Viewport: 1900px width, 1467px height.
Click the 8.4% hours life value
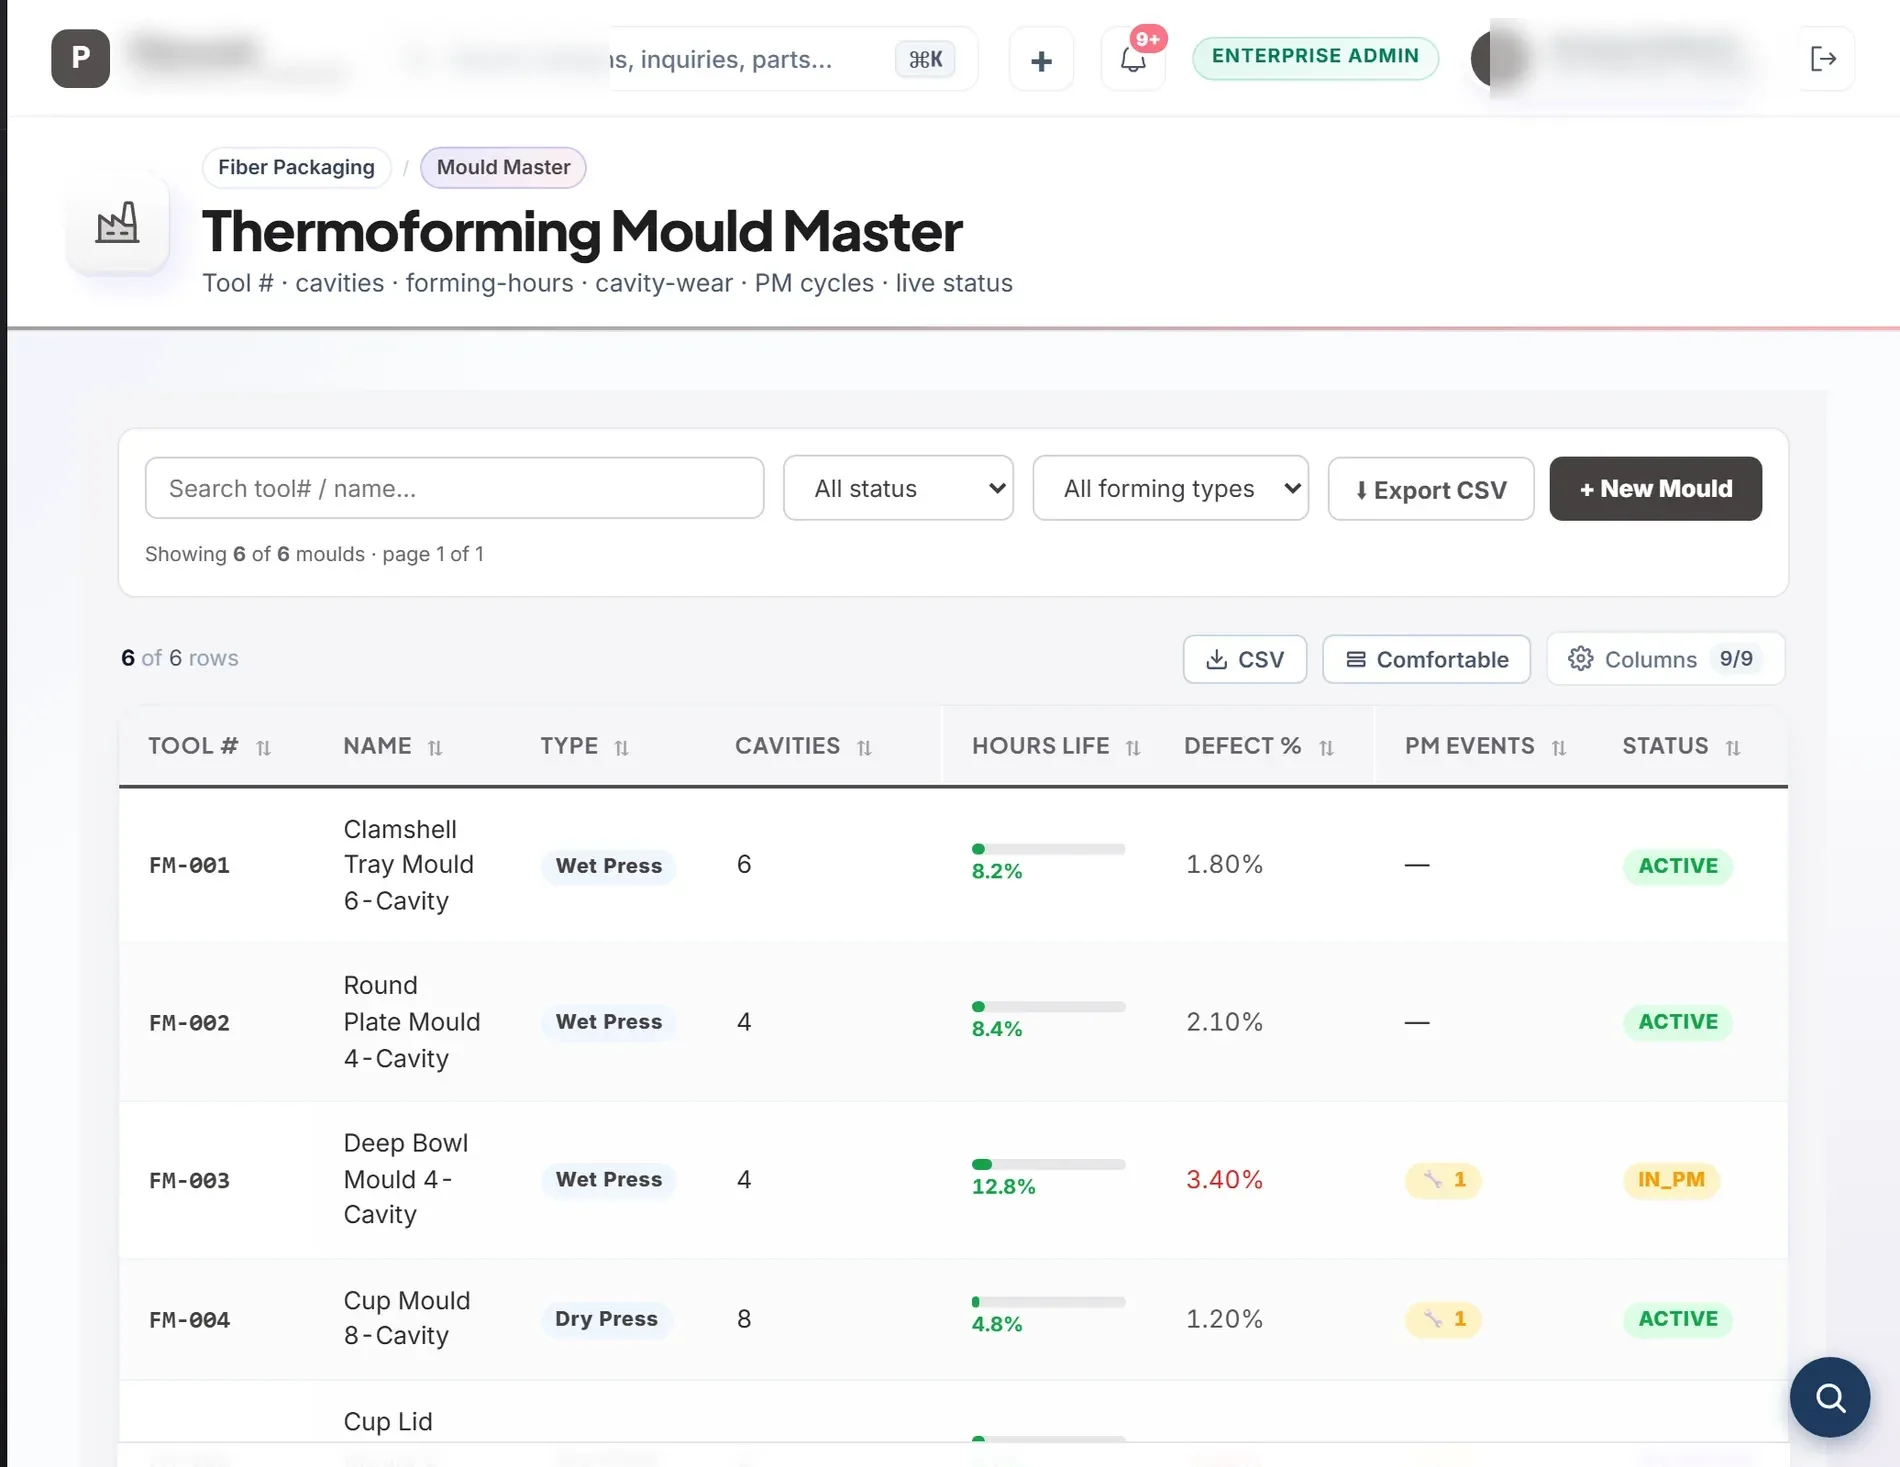pos(996,1029)
